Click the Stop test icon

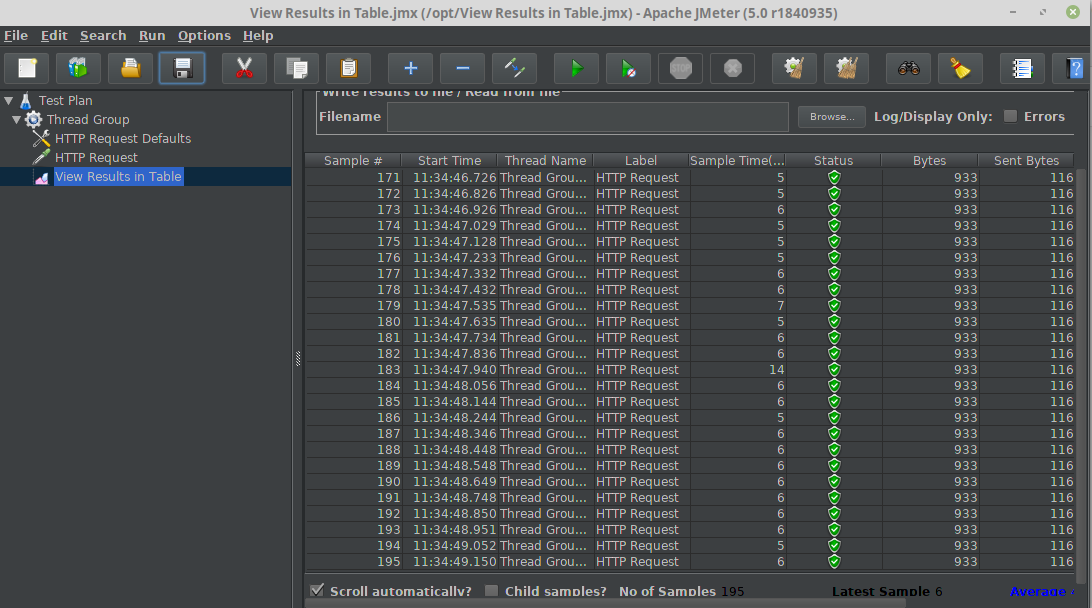click(680, 68)
